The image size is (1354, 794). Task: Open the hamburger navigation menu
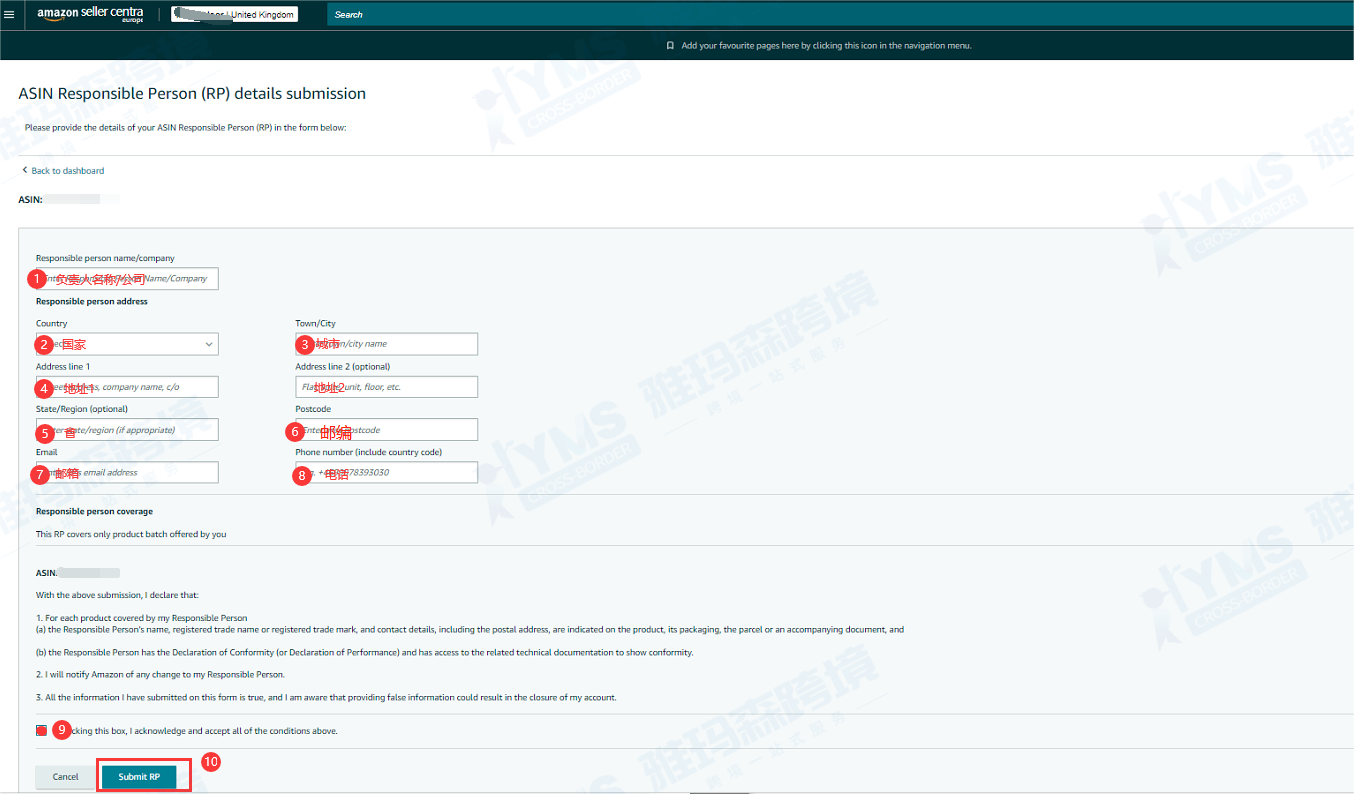pos(10,15)
